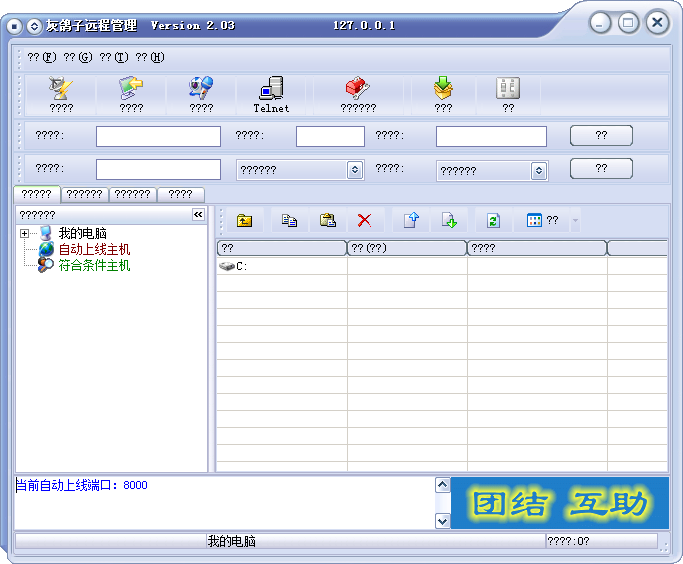Click the paste clipboard icon
The image size is (683, 564).
tap(327, 221)
